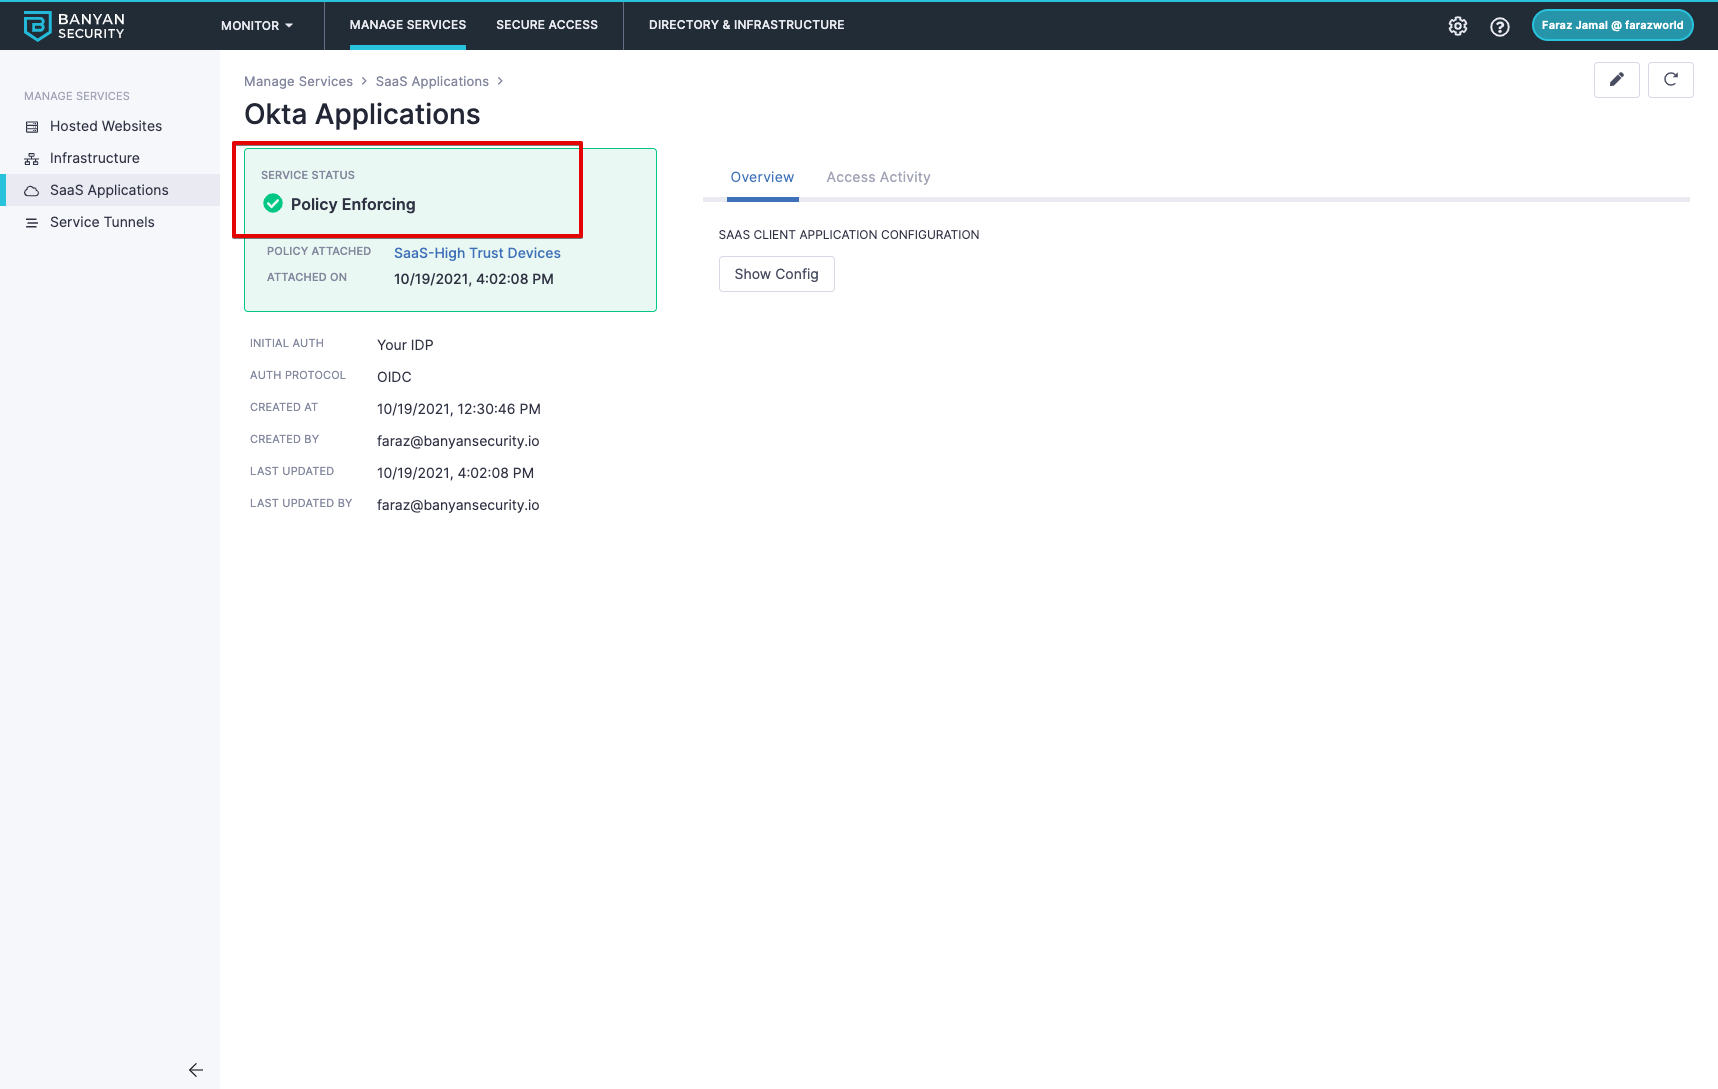Select the Overview tab
The image size is (1718, 1089).
(762, 177)
